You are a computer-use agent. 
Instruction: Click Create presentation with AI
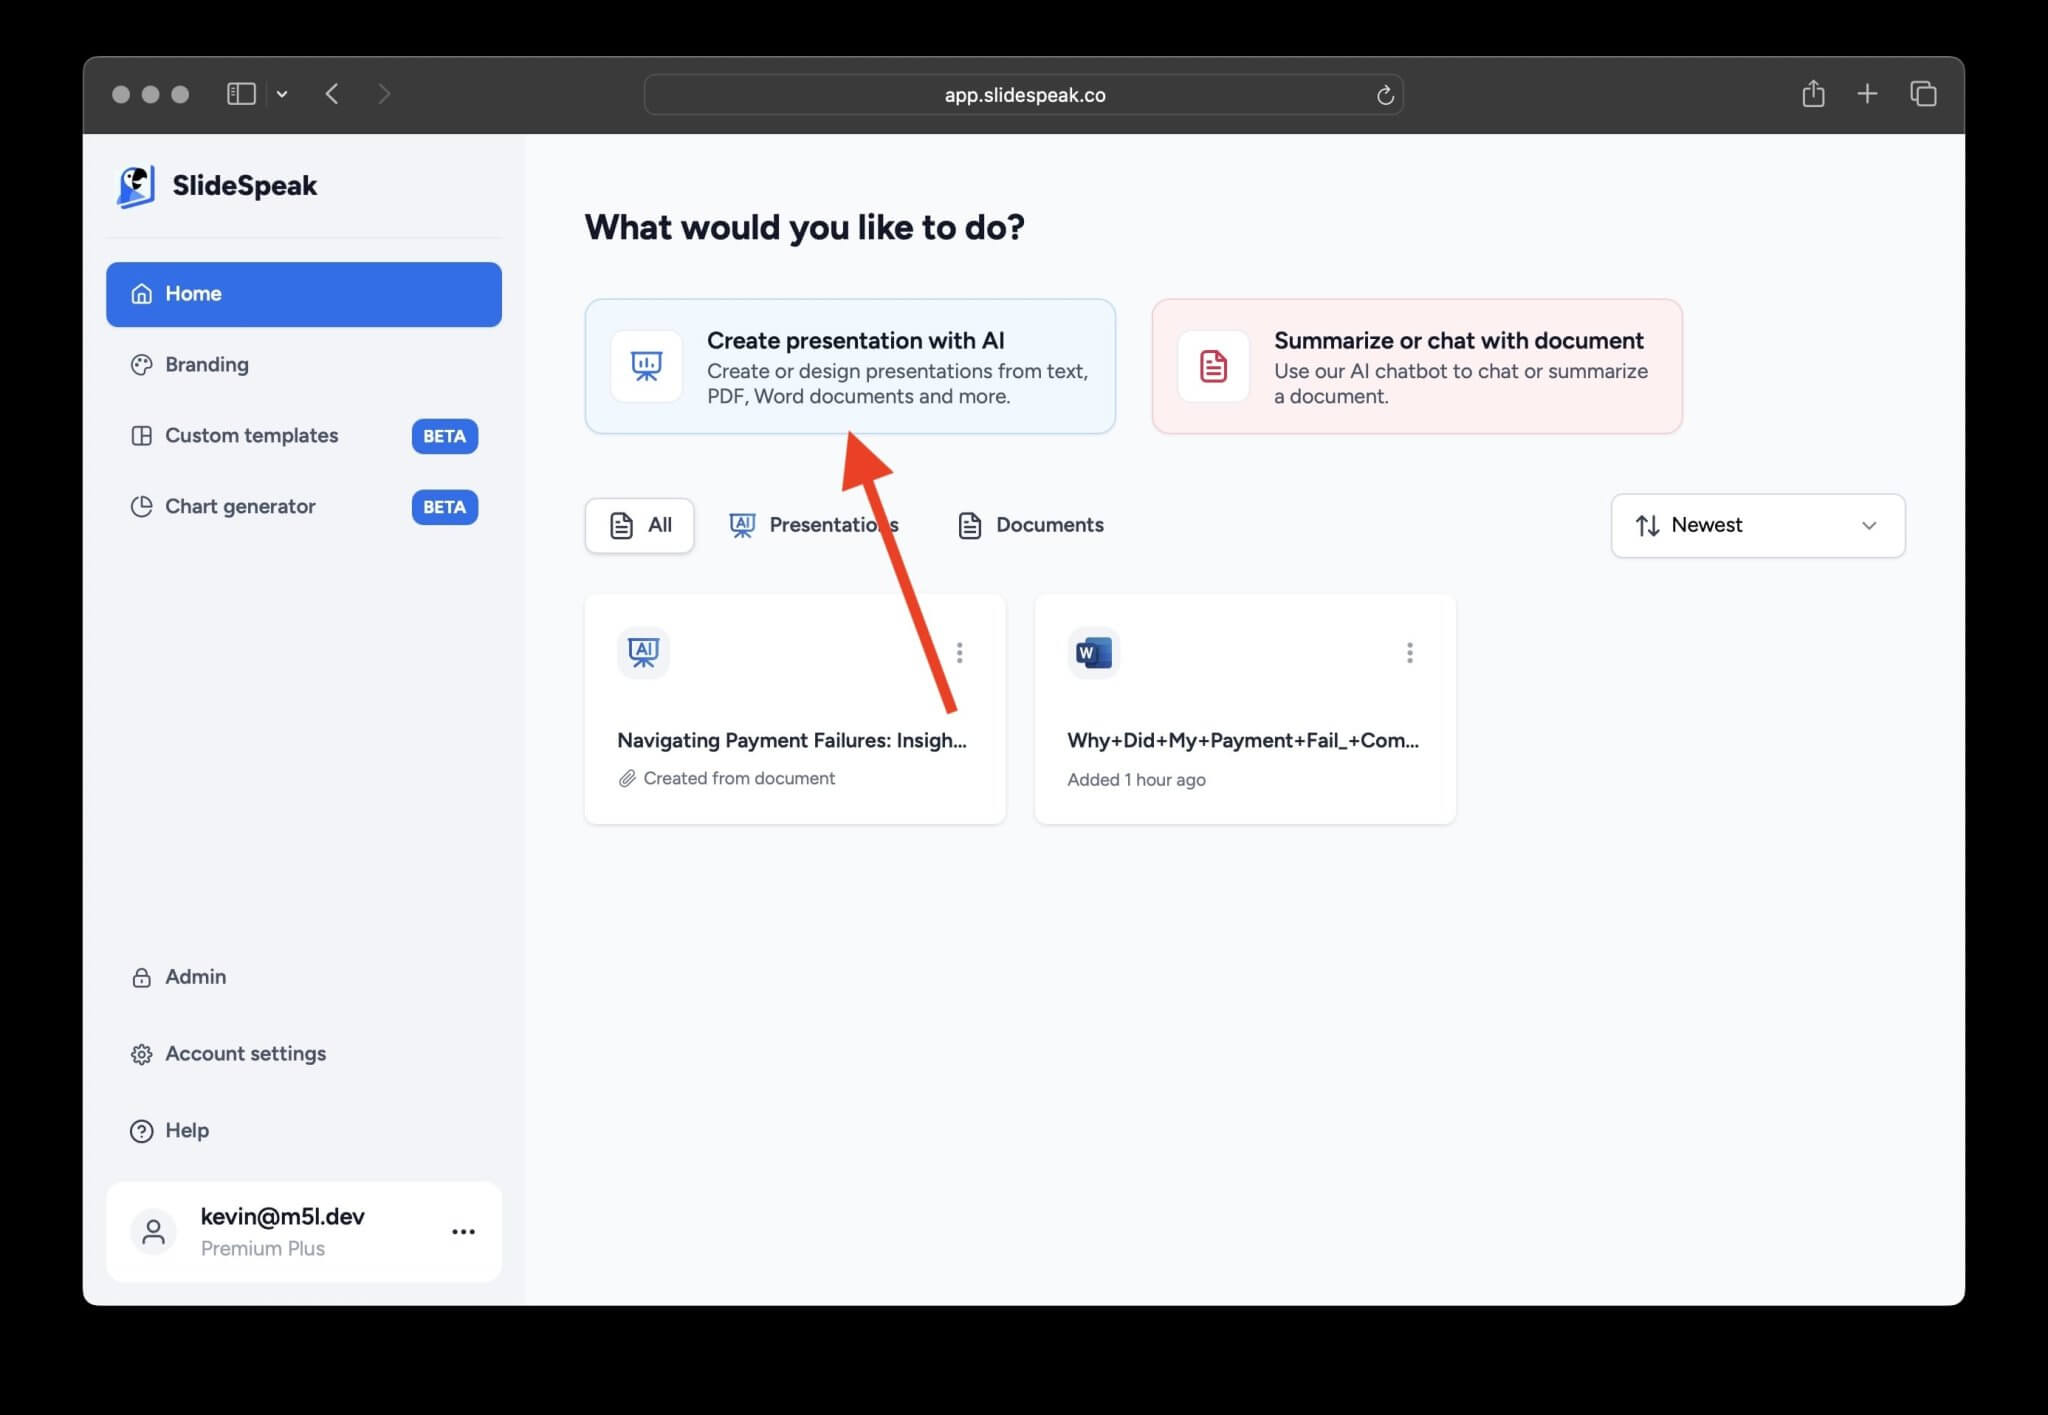pos(850,366)
